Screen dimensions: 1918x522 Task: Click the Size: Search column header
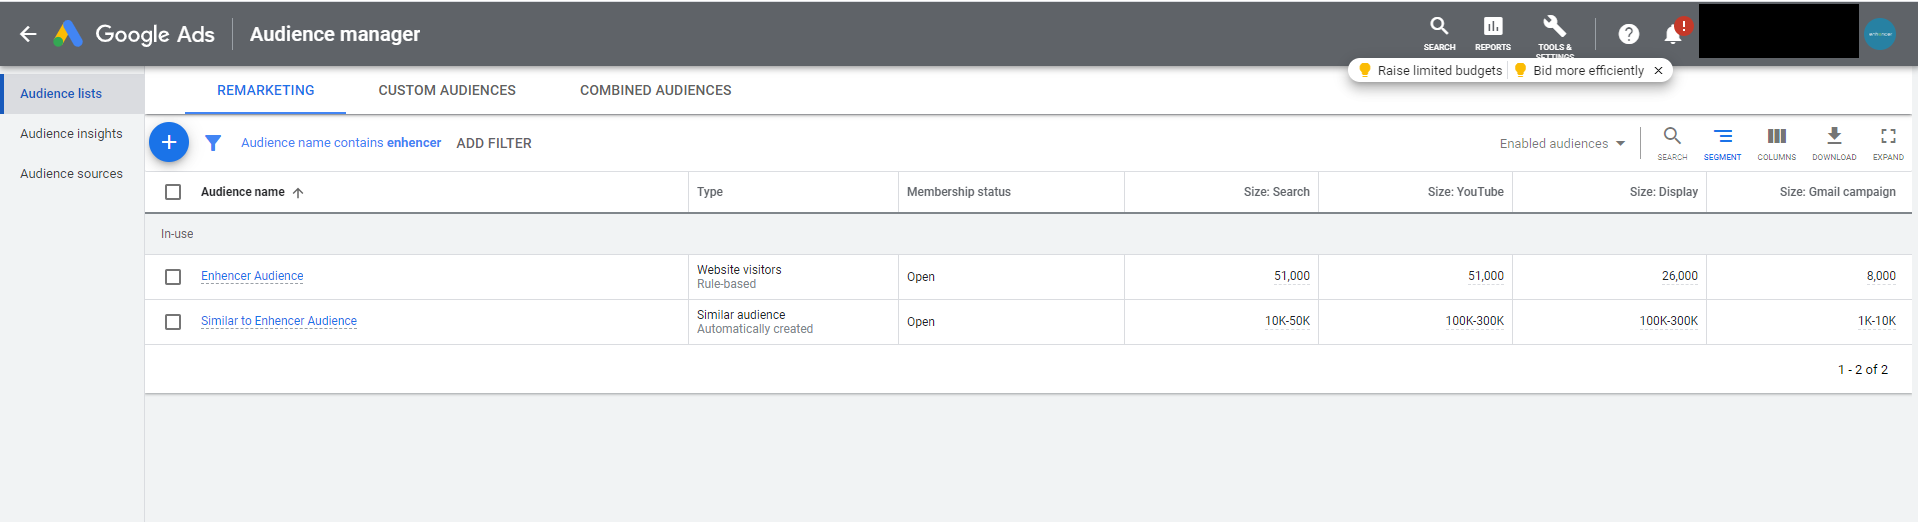1276,192
